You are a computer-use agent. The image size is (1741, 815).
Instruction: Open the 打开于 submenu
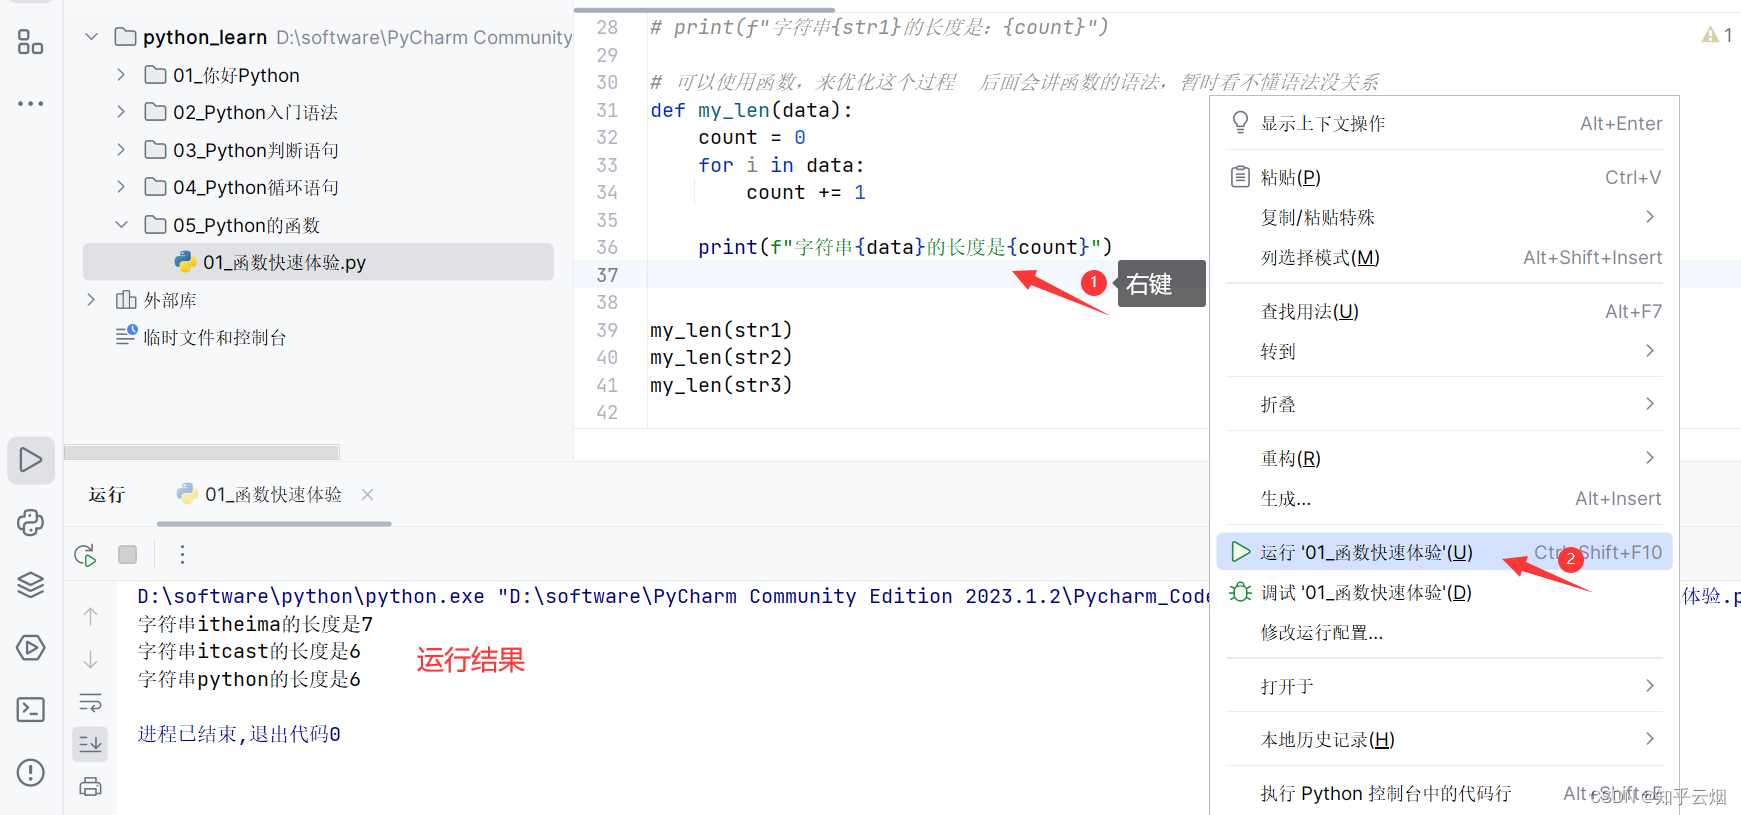coord(1444,686)
